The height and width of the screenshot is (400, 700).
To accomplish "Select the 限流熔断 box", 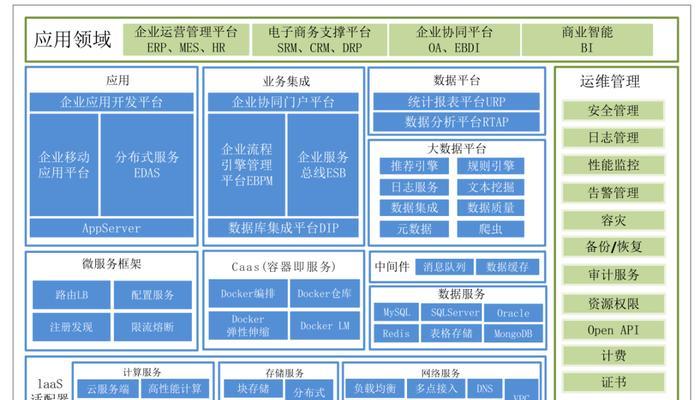I will [x=153, y=327].
